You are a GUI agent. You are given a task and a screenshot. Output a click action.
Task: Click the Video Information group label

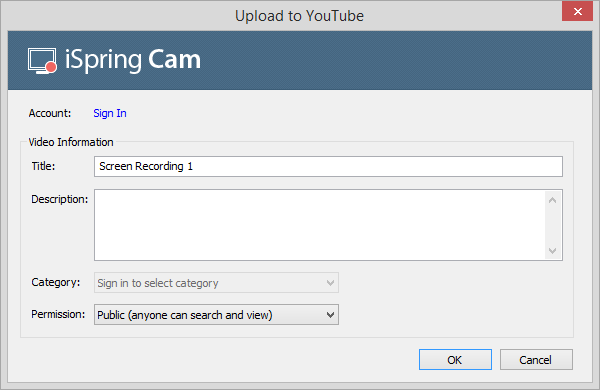71,142
